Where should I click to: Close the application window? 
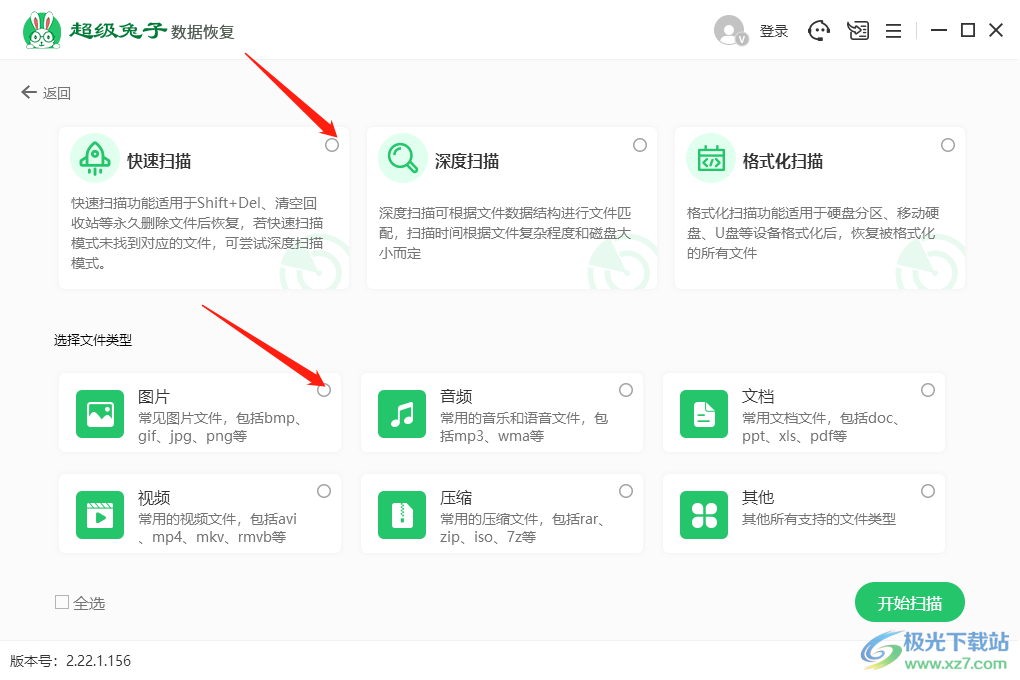tap(996, 31)
